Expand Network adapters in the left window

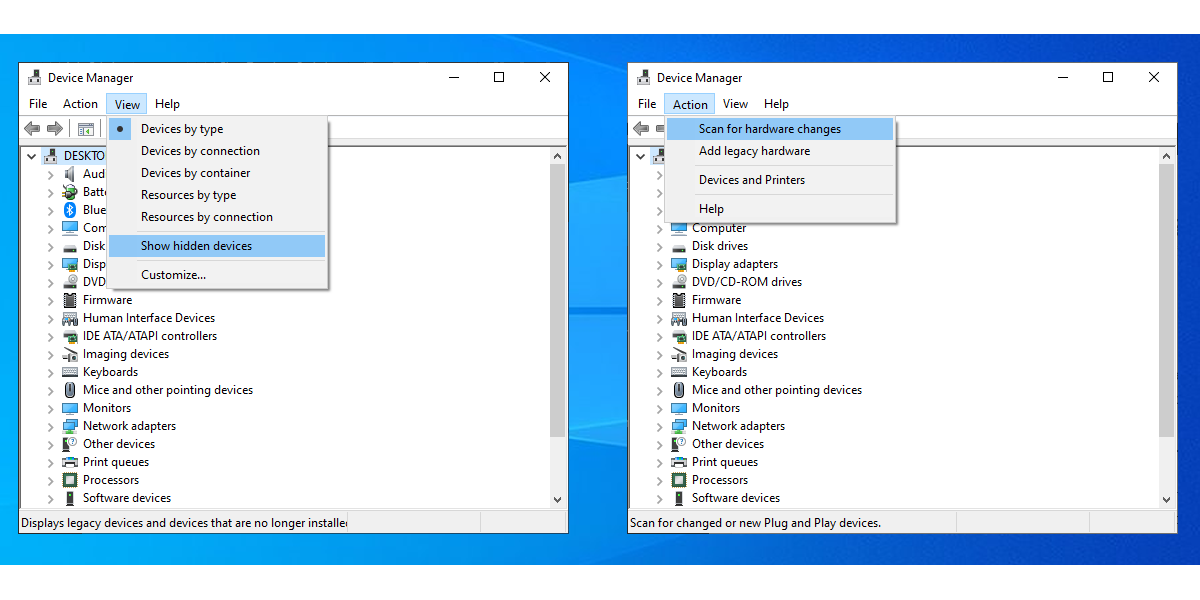[x=50, y=426]
